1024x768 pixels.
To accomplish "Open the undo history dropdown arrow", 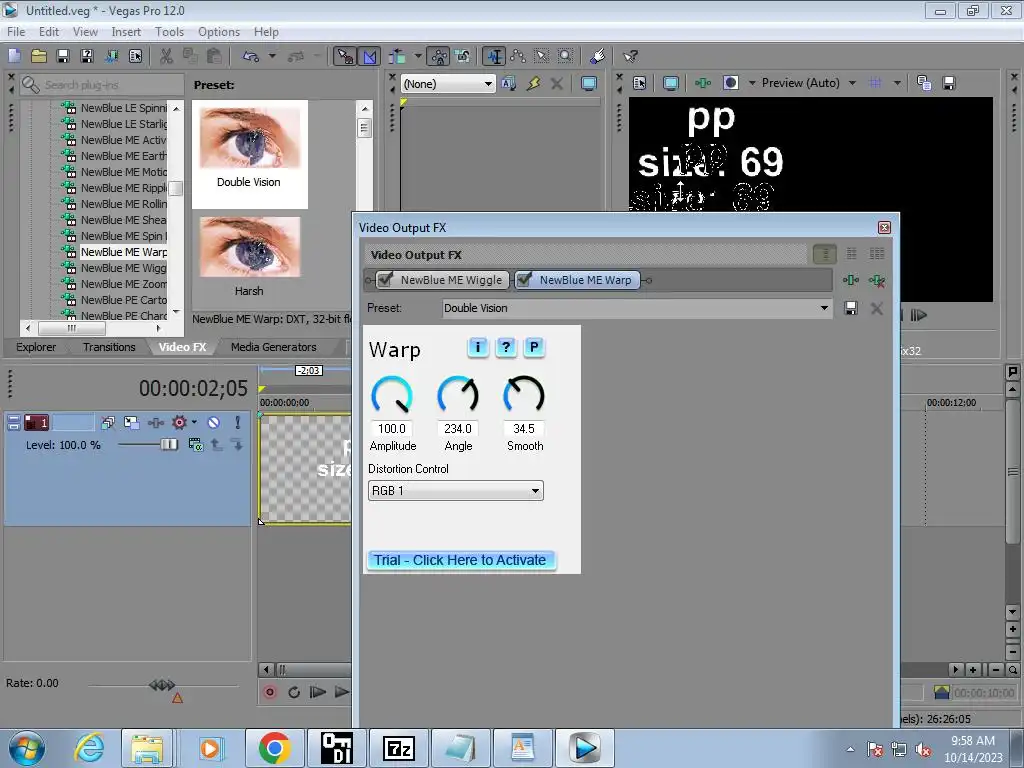I will pos(272,57).
